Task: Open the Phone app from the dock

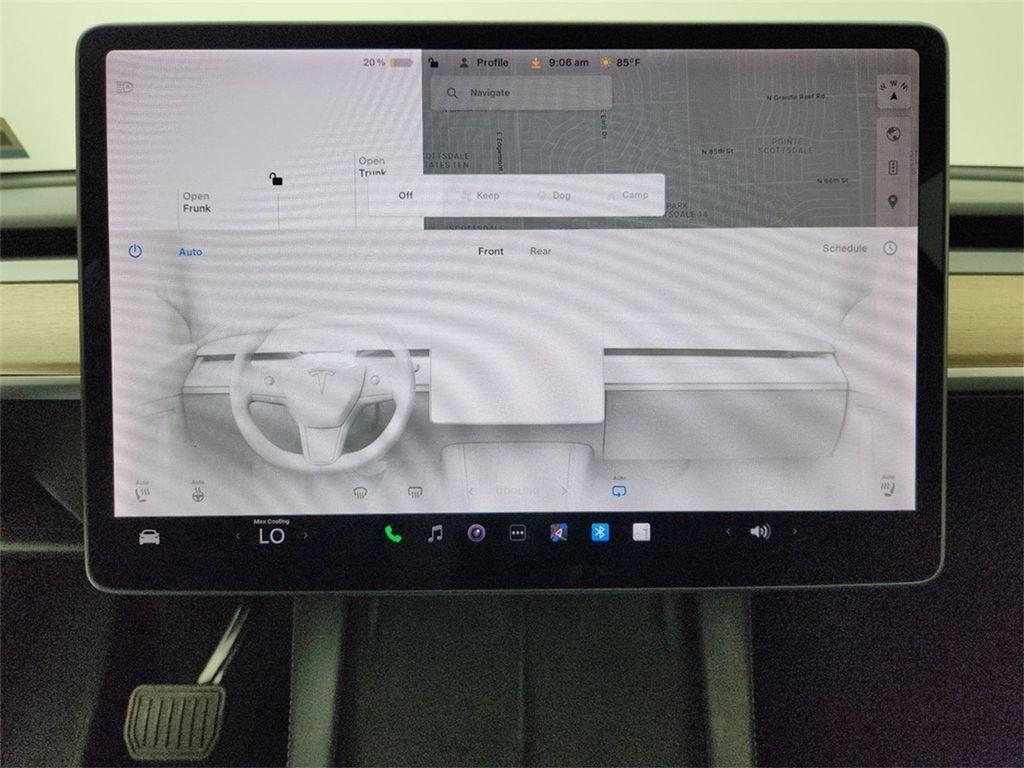Action: click(392, 533)
